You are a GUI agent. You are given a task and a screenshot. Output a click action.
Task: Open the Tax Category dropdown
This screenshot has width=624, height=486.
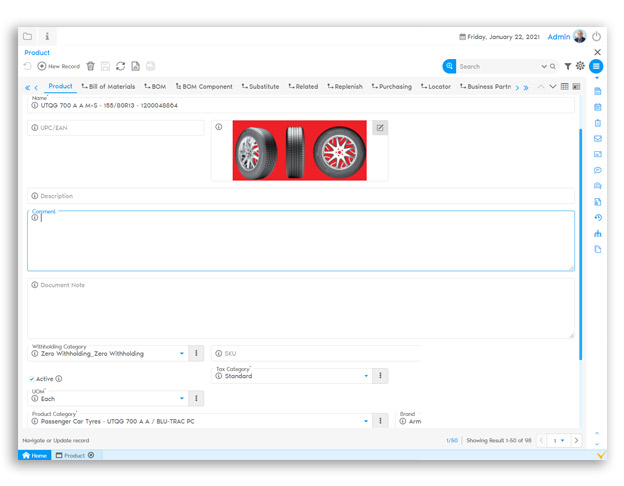pos(366,376)
